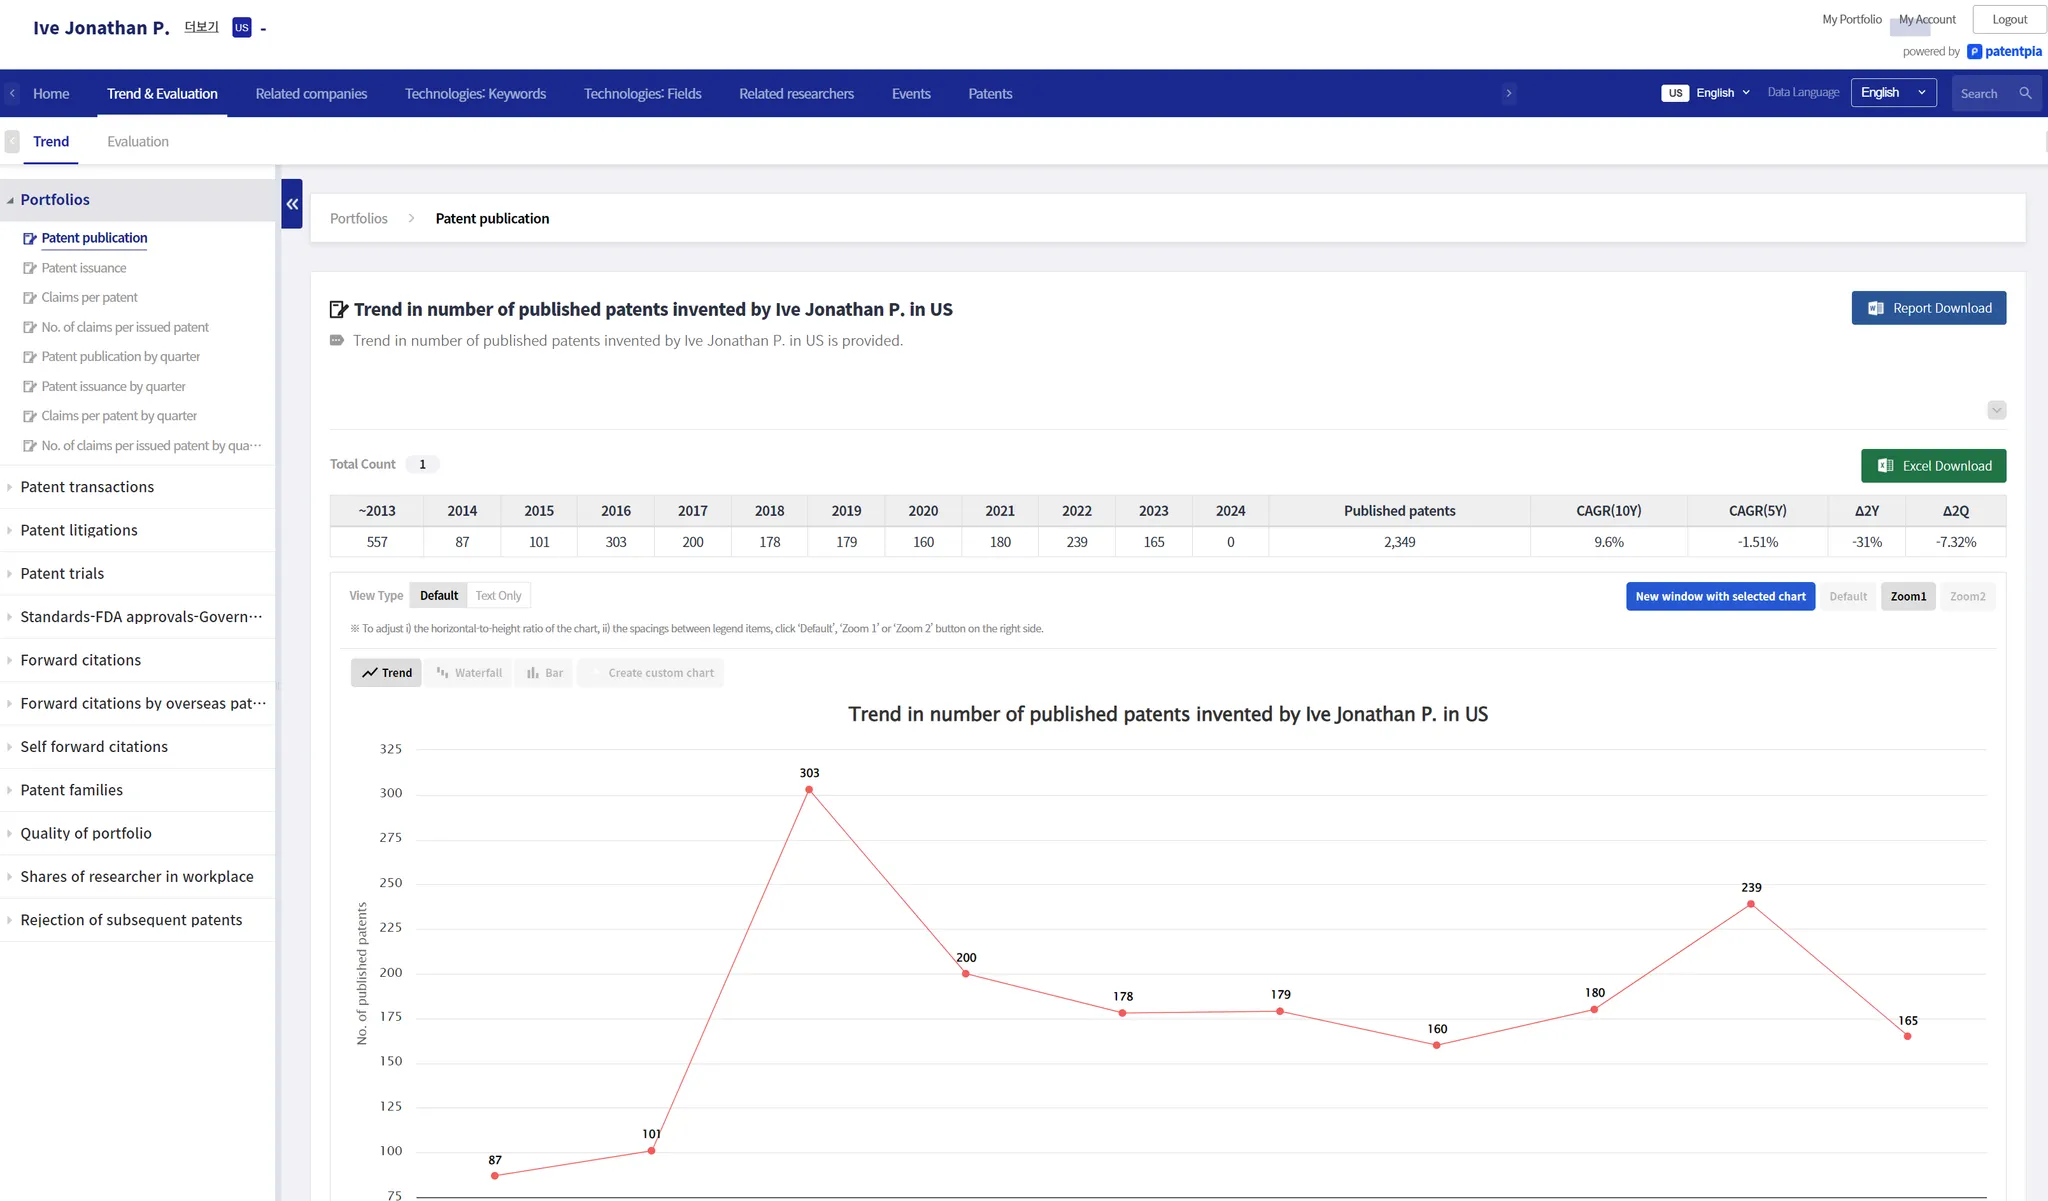The image size is (2048, 1201).
Task: Open the Evaluation tab
Action: (x=138, y=142)
